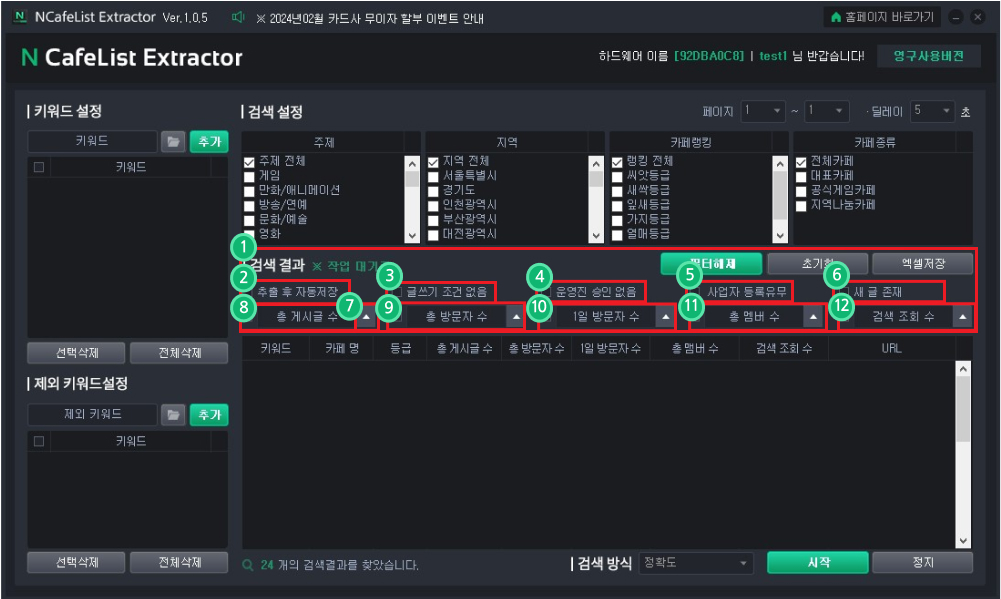
Task: Open the 검색 방식 정확도 dropdown
Action: (x=696, y=563)
